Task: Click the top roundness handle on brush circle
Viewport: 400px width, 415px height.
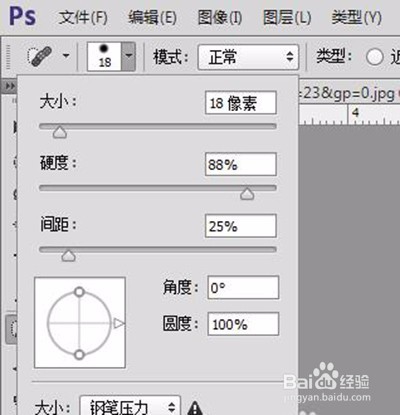Action: click(x=79, y=292)
